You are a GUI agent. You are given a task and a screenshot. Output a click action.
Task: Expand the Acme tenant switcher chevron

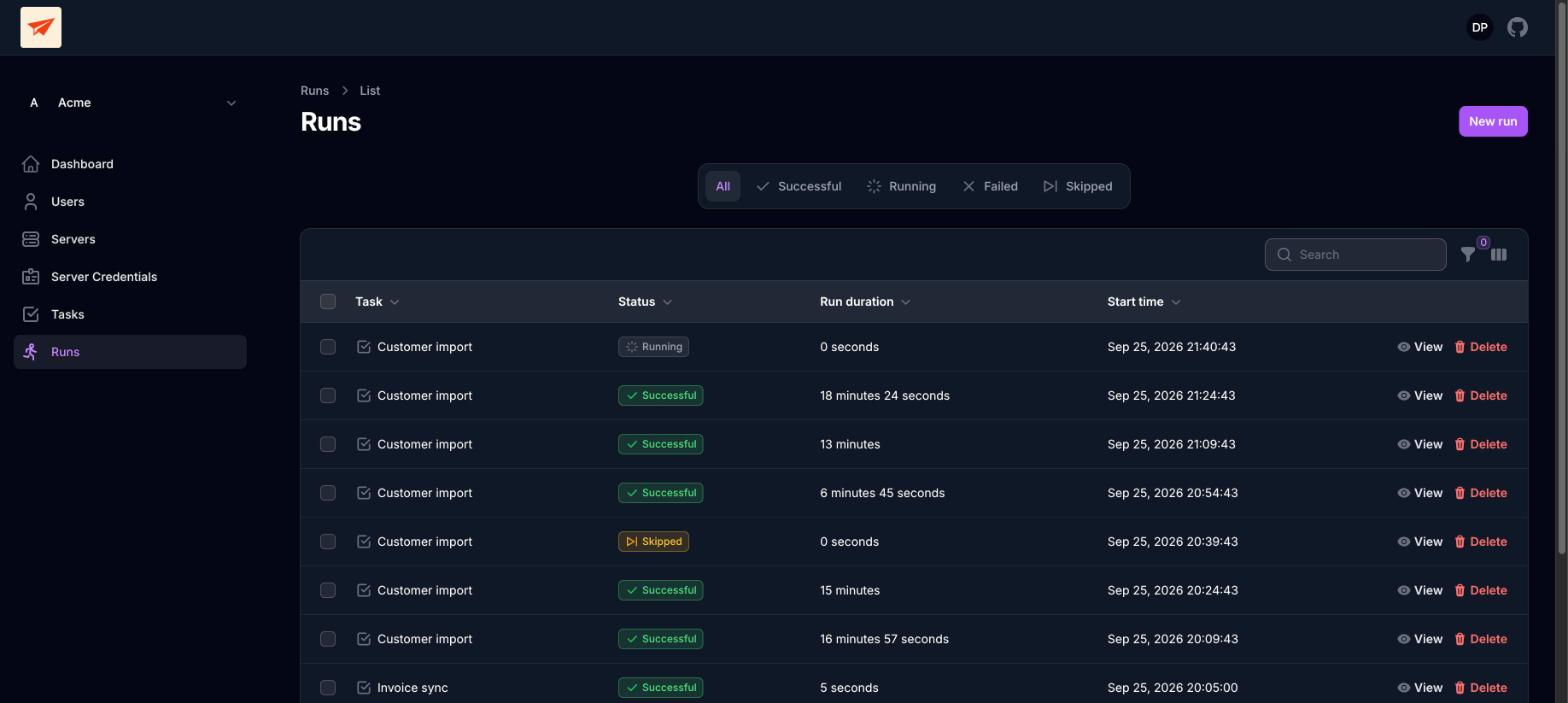[231, 103]
